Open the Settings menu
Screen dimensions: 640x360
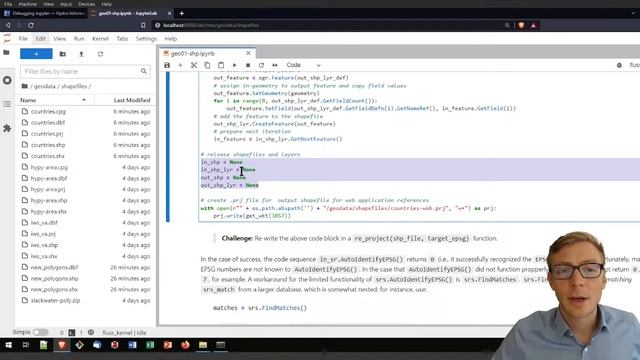[146, 39]
